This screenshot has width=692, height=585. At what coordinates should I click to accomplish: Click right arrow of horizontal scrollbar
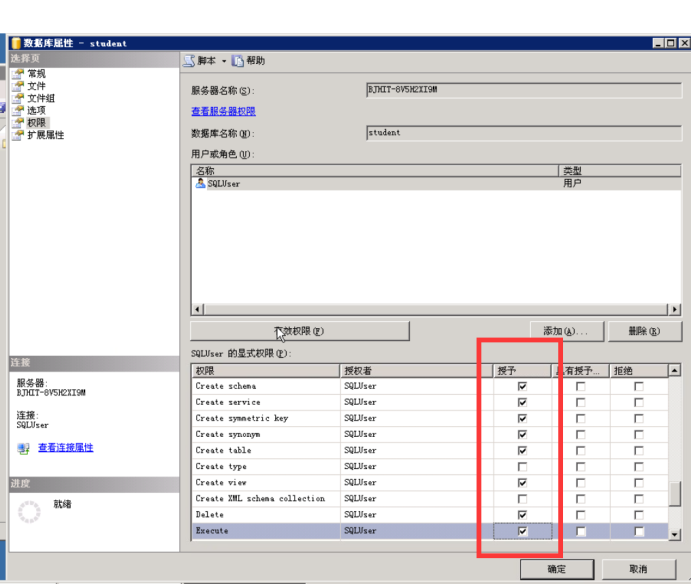[x=674, y=309]
